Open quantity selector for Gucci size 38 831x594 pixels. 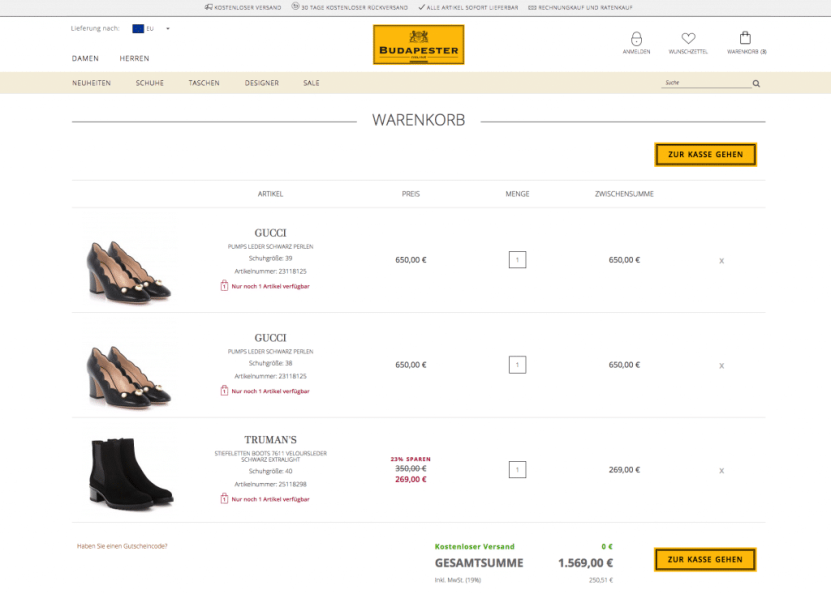click(517, 365)
